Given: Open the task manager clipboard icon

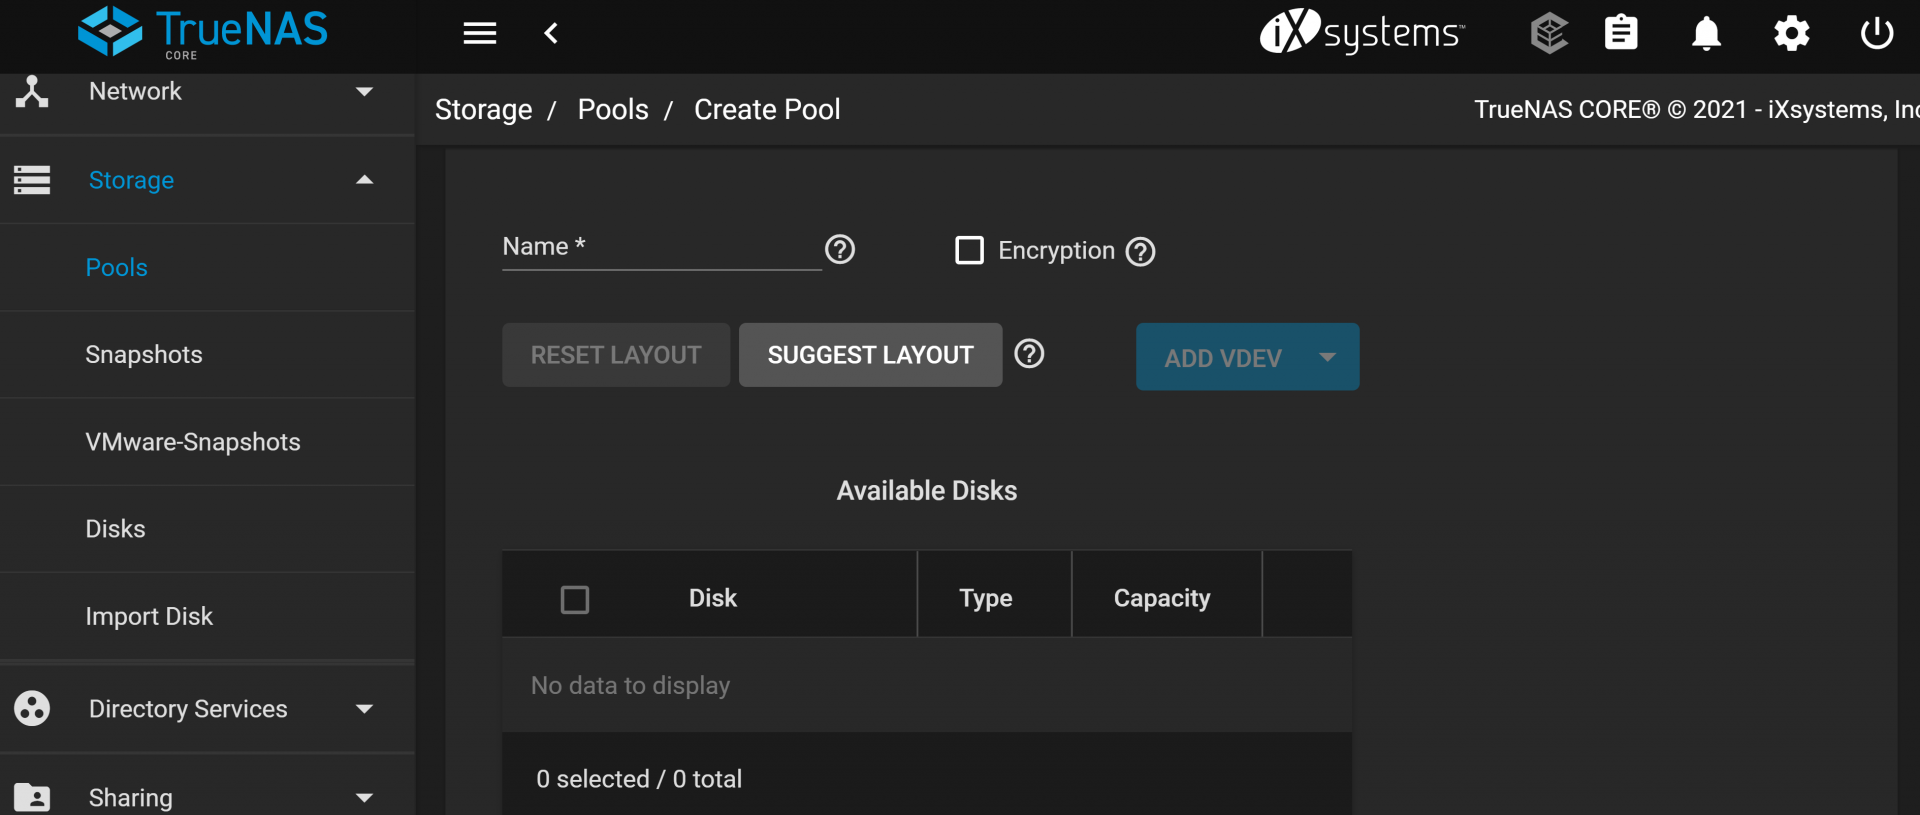Looking at the screenshot, I should click(x=1621, y=33).
